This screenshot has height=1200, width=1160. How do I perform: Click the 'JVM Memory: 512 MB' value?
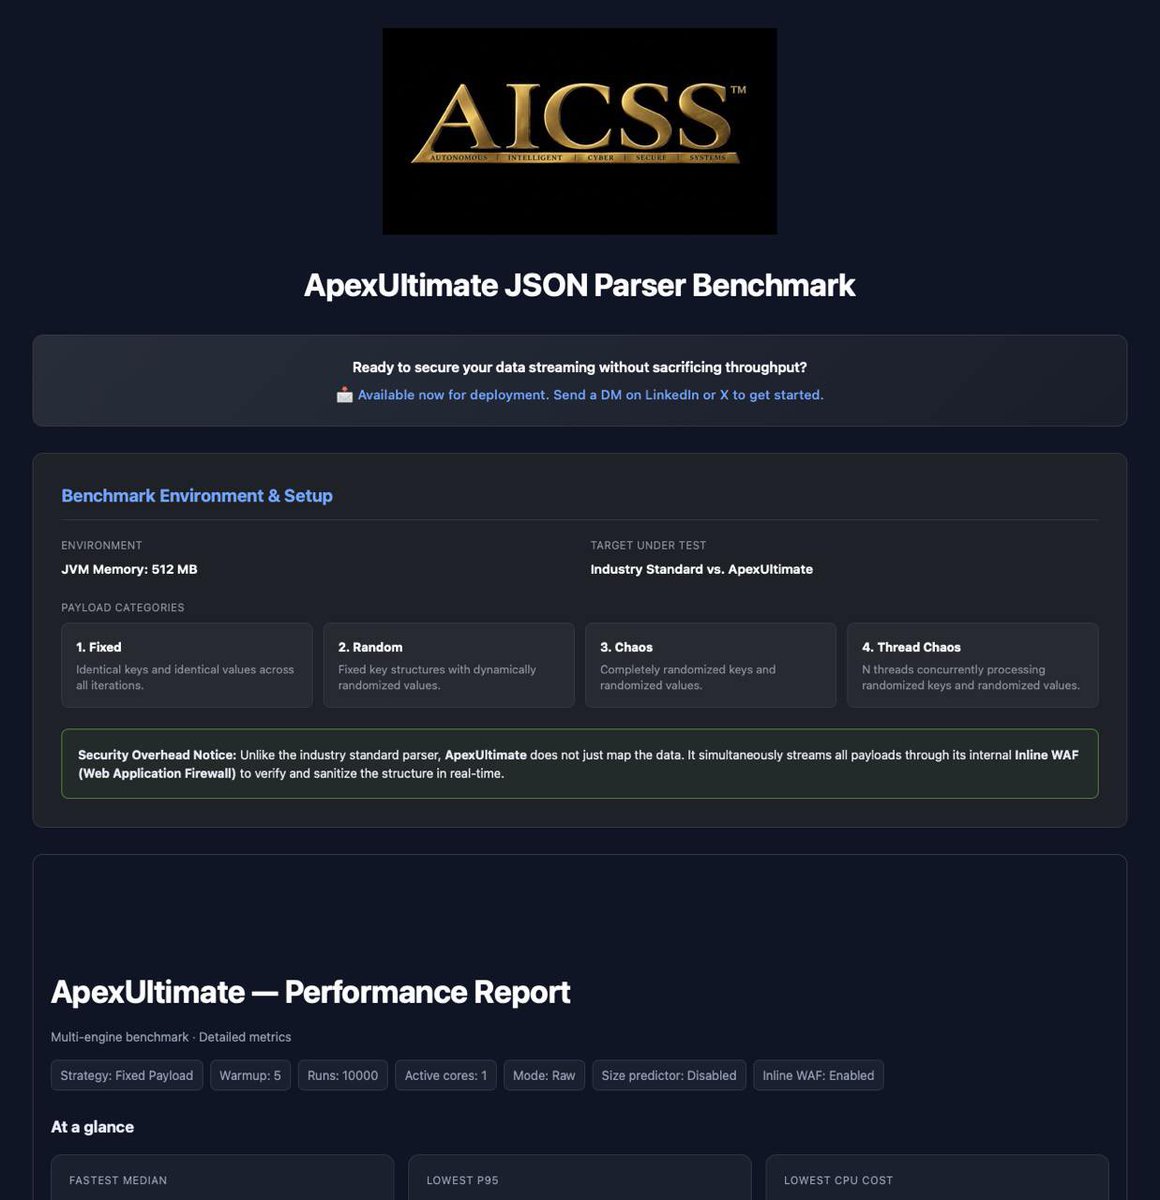pos(129,569)
